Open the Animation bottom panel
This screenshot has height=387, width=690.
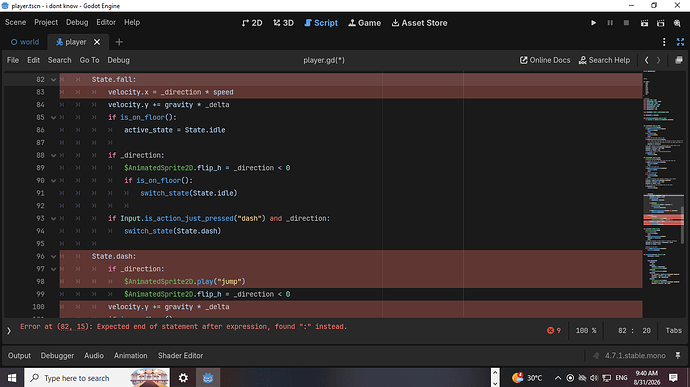pos(131,356)
